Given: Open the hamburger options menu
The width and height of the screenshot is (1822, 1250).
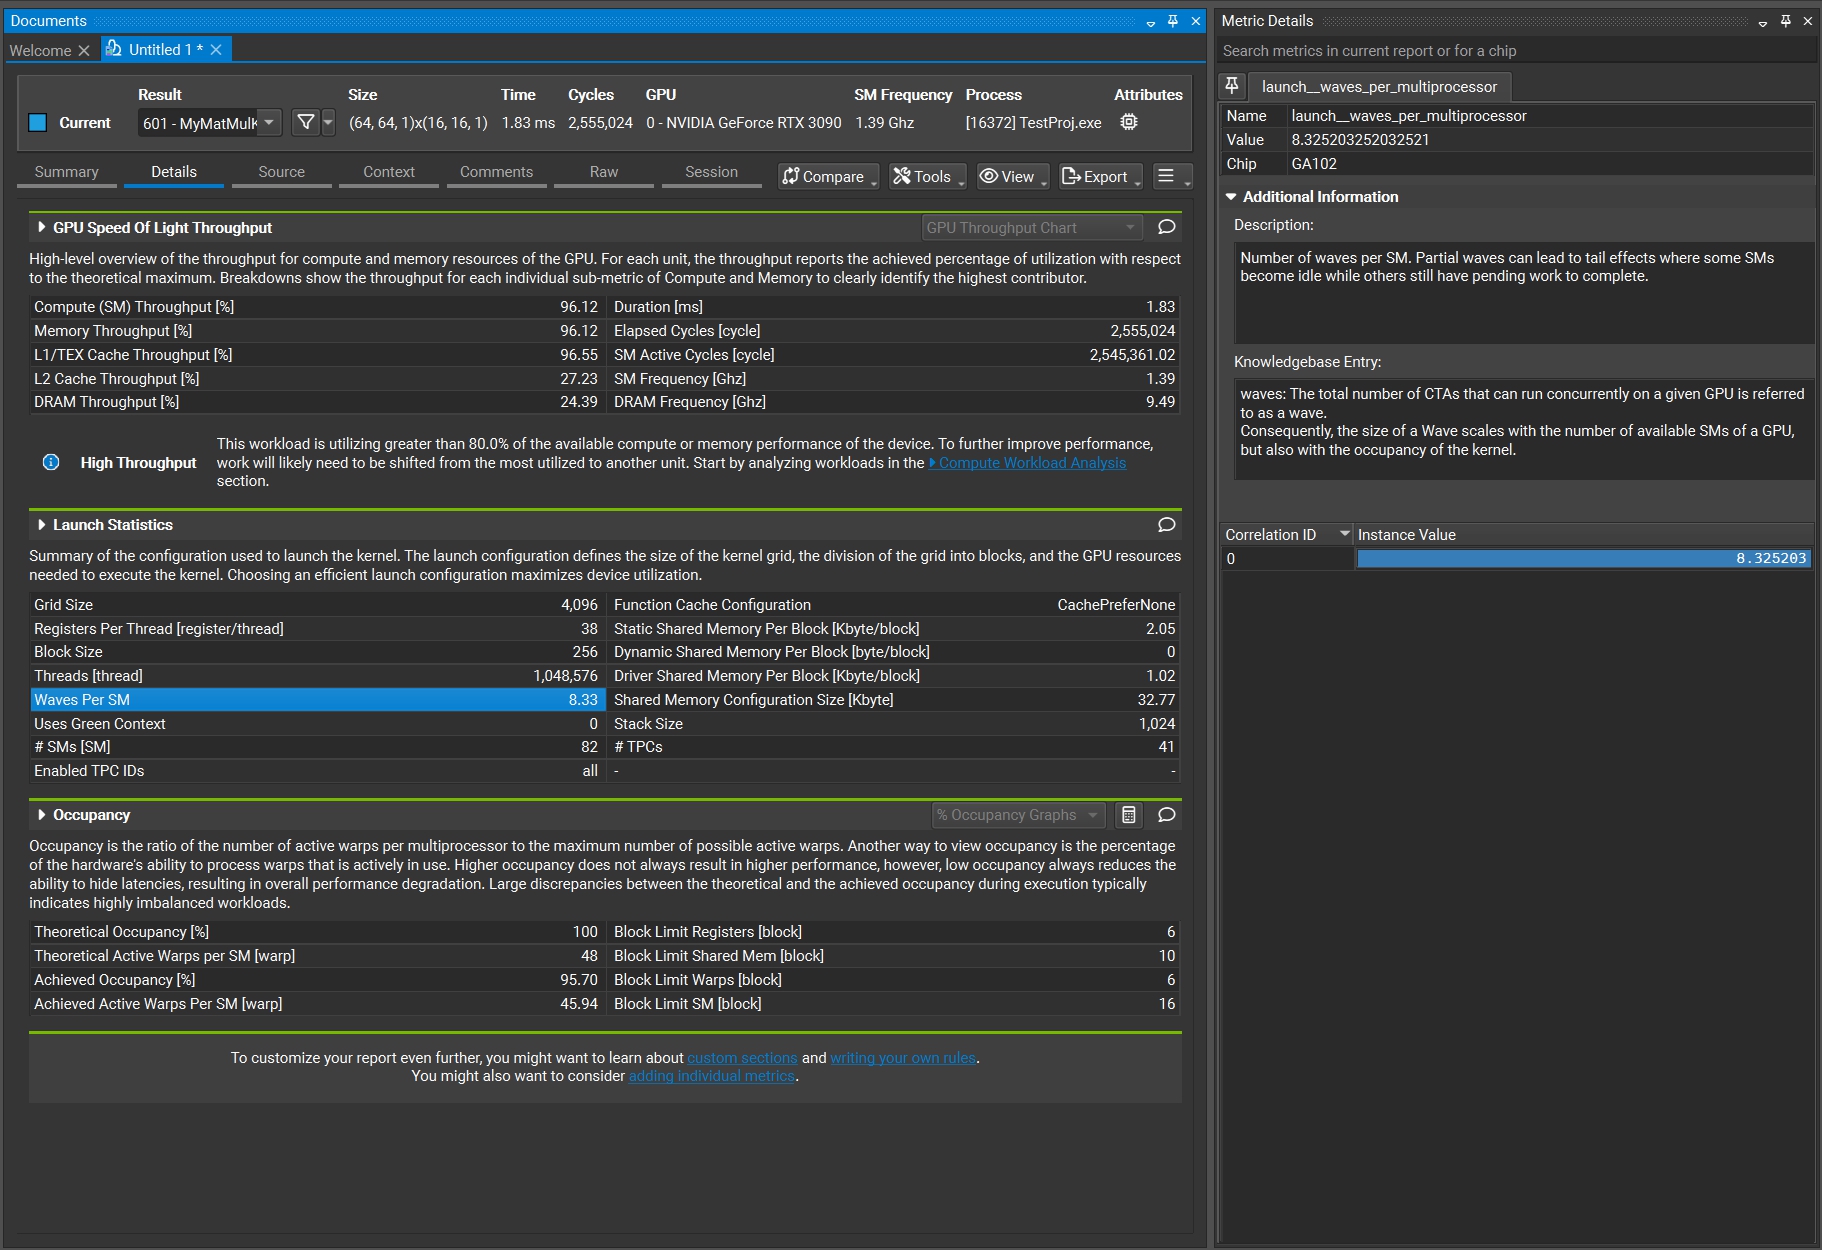Looking at the screenshot, I should pyautogui.click(x=1172, y=176).
